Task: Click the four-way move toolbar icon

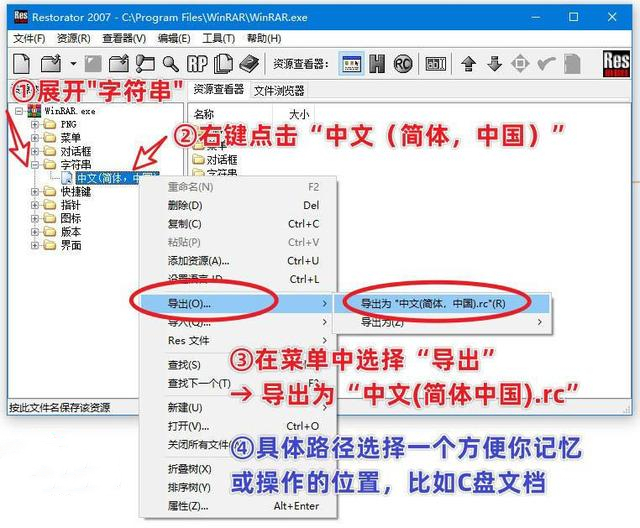Action: click(x=520, y=64)
